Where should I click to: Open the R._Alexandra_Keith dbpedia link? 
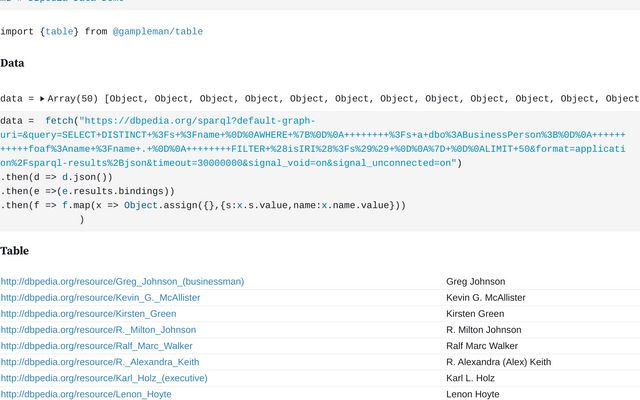pyautogui.click(x=100, y=362)
